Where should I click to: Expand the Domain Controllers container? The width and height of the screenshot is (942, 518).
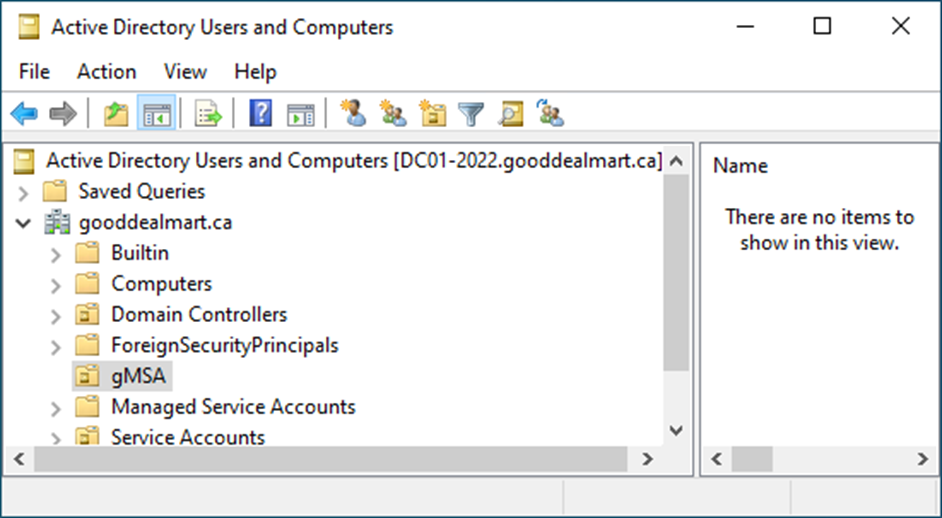point(55,316)
